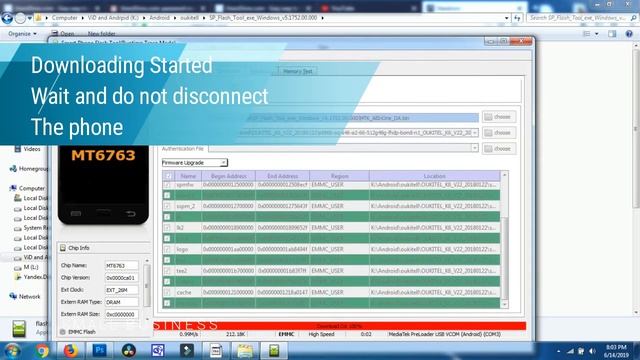Viewport: 640px width, 360px height.
Task: Click the Explorer search magnifier icon
Action: point(633,18)
